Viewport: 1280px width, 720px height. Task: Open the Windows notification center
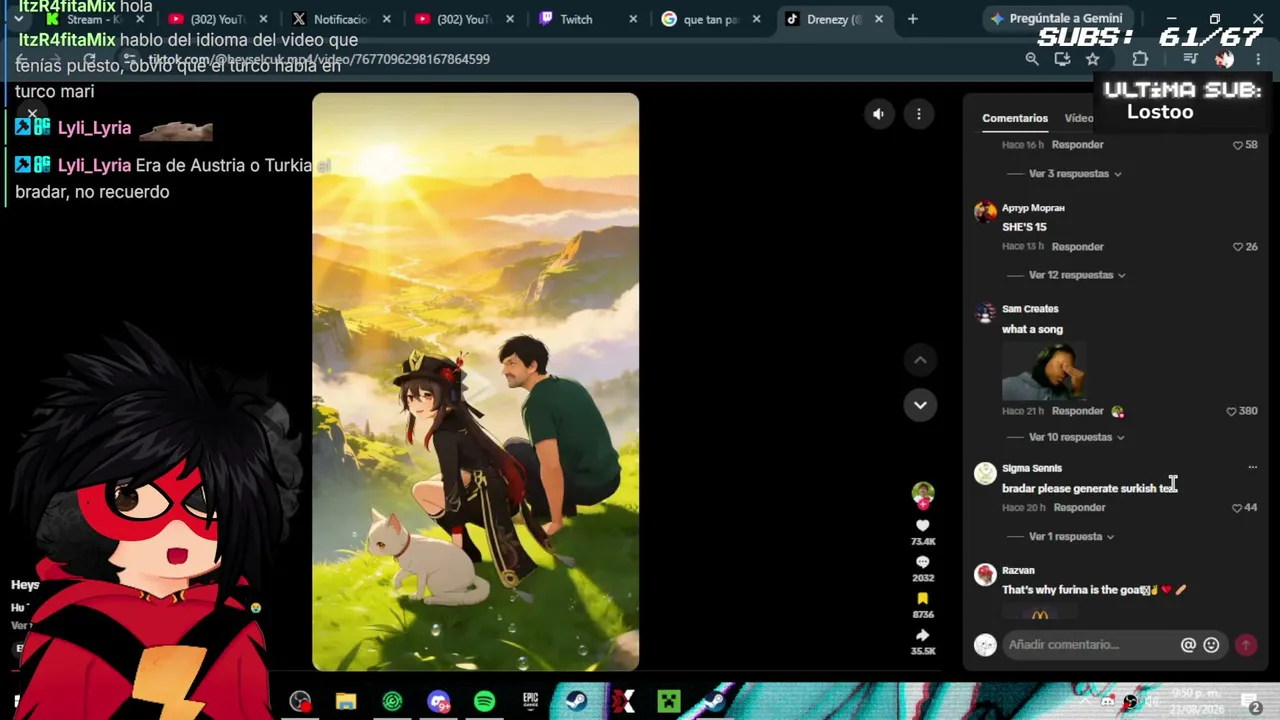tap(1250, 702)
